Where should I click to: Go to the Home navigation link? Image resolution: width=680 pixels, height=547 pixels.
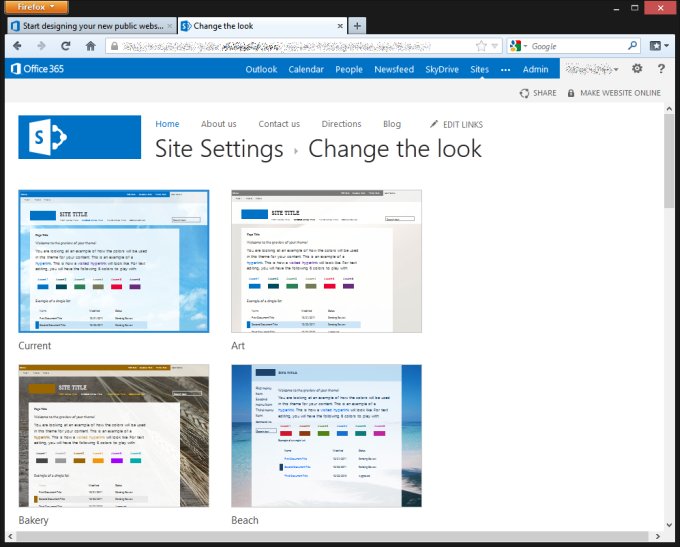(167, 124)
